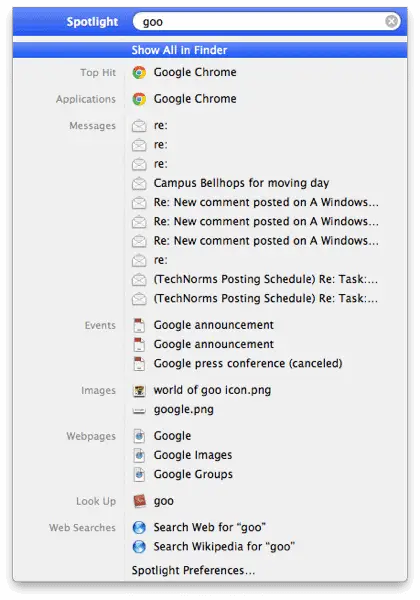
Task: Select Search Web for "goo"
Action: [210, 527]
